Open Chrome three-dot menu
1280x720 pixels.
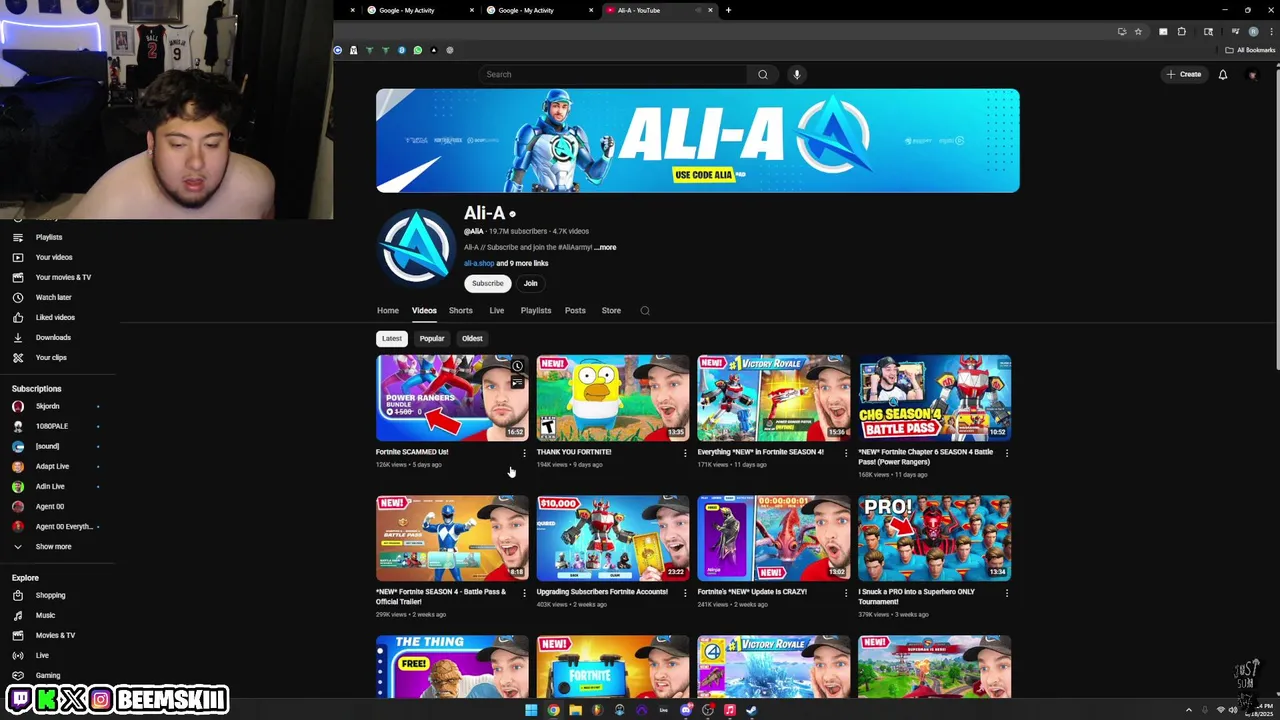pyautogui.click(x=1271, y=32)
